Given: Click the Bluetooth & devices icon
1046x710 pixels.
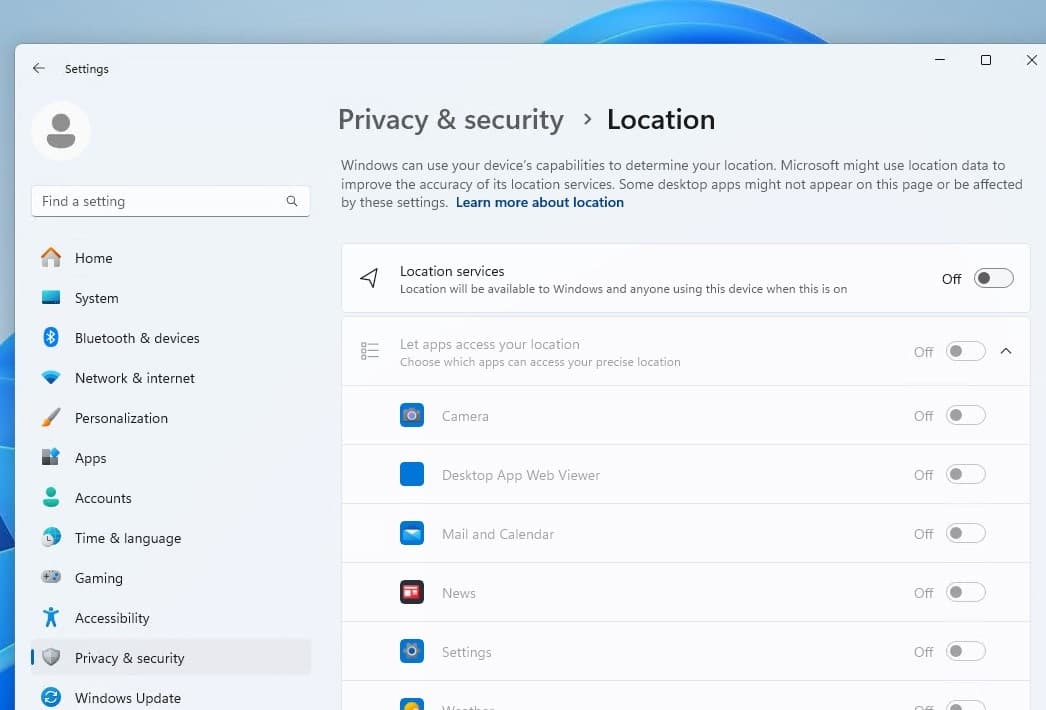Looking at the screenshot, I should 51,338.
